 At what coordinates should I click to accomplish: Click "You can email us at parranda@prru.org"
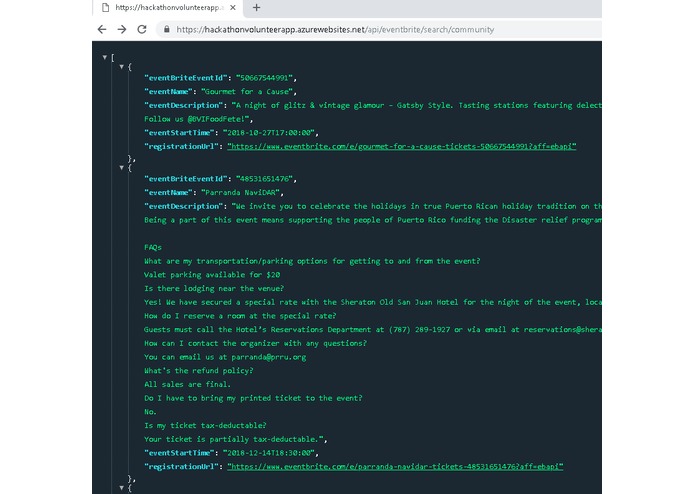click(x=225, y=357)
